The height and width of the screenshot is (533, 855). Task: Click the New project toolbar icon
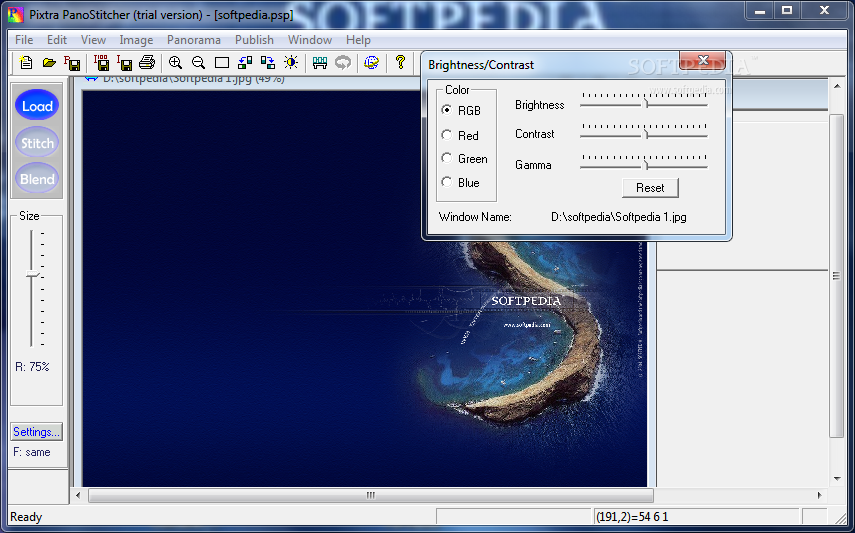tap(26, 63)
